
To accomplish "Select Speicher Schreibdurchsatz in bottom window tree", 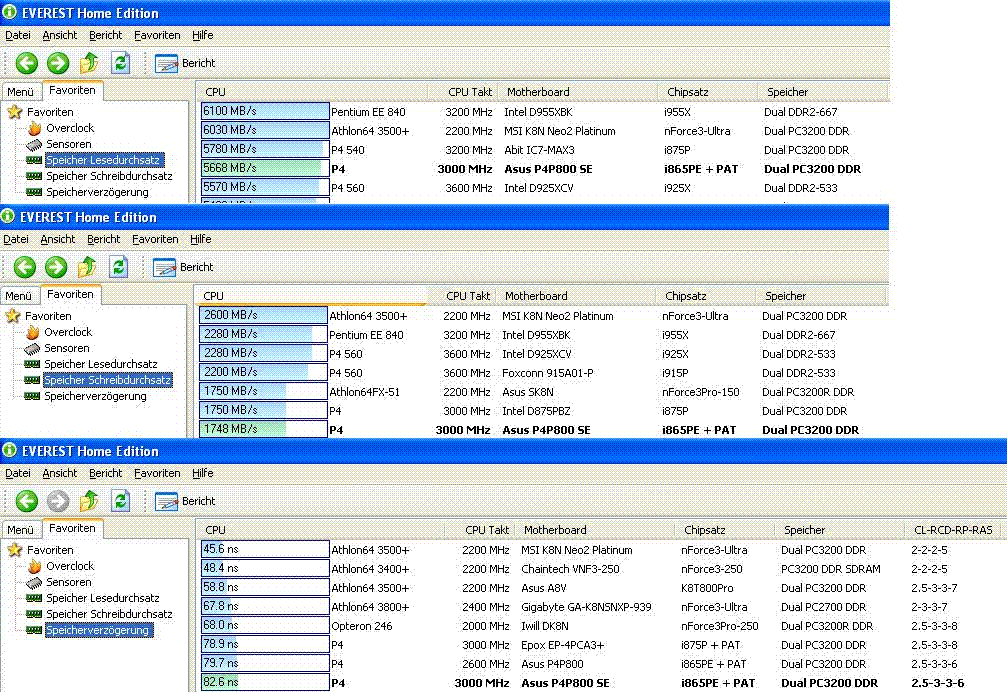I will pos(109,614).
